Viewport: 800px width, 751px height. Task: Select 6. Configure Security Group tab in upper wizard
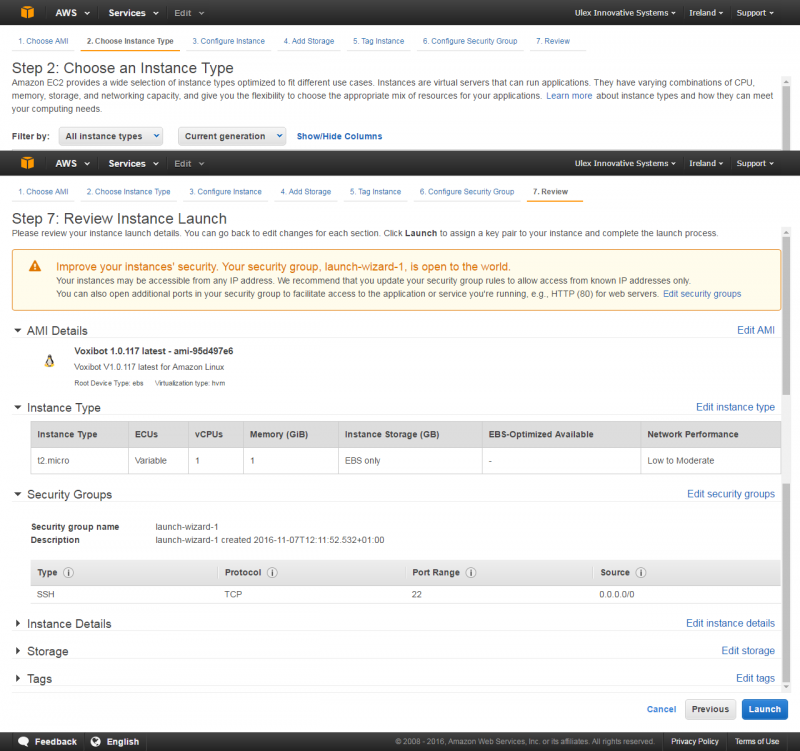pos(470,41)
